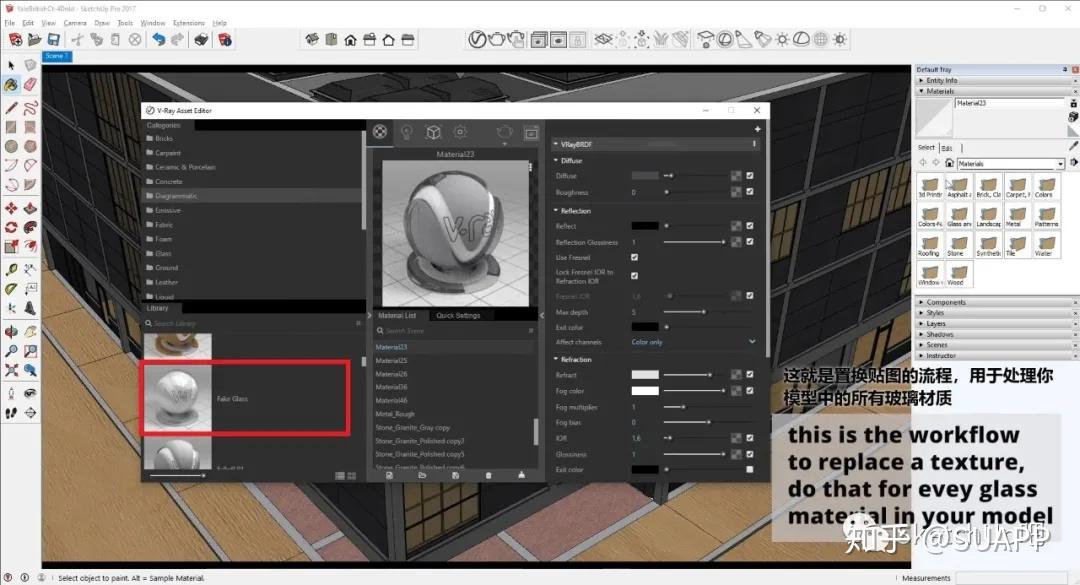Click the Fake Glass material thumbnail
This screenshot has height=585, width=1080.
tap(177, 398)
